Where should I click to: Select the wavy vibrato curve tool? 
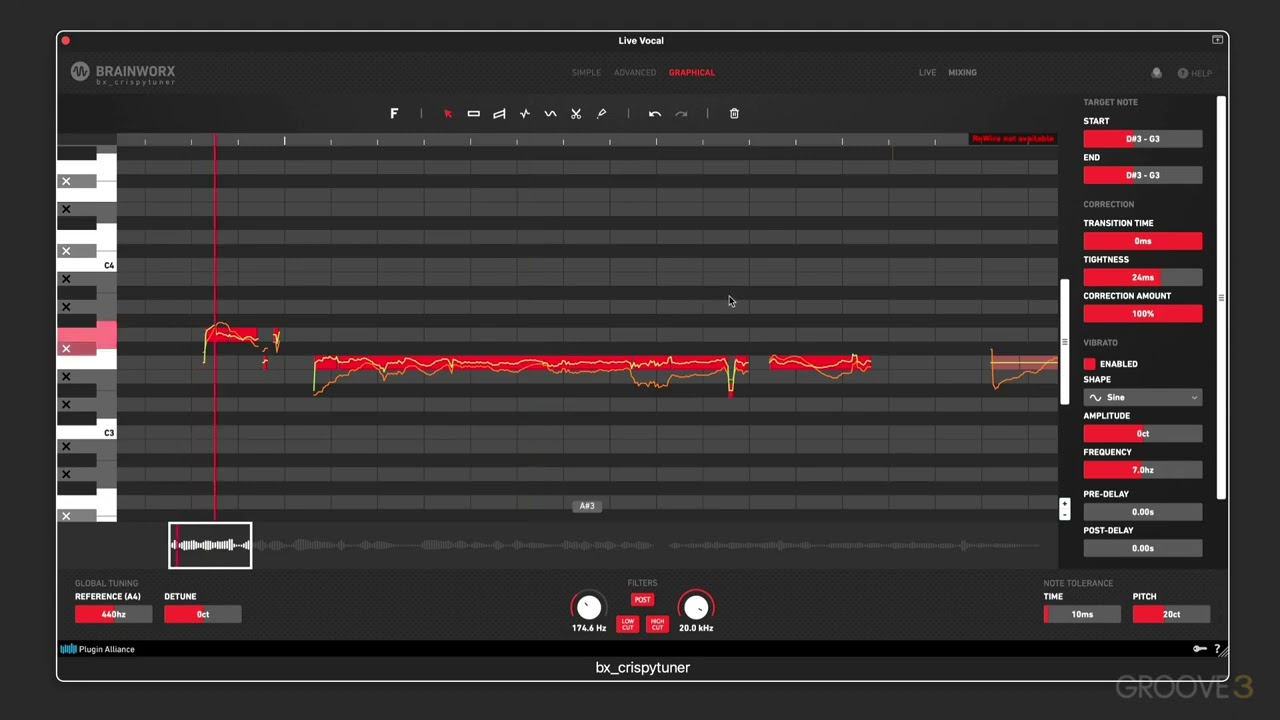[550, 114]
